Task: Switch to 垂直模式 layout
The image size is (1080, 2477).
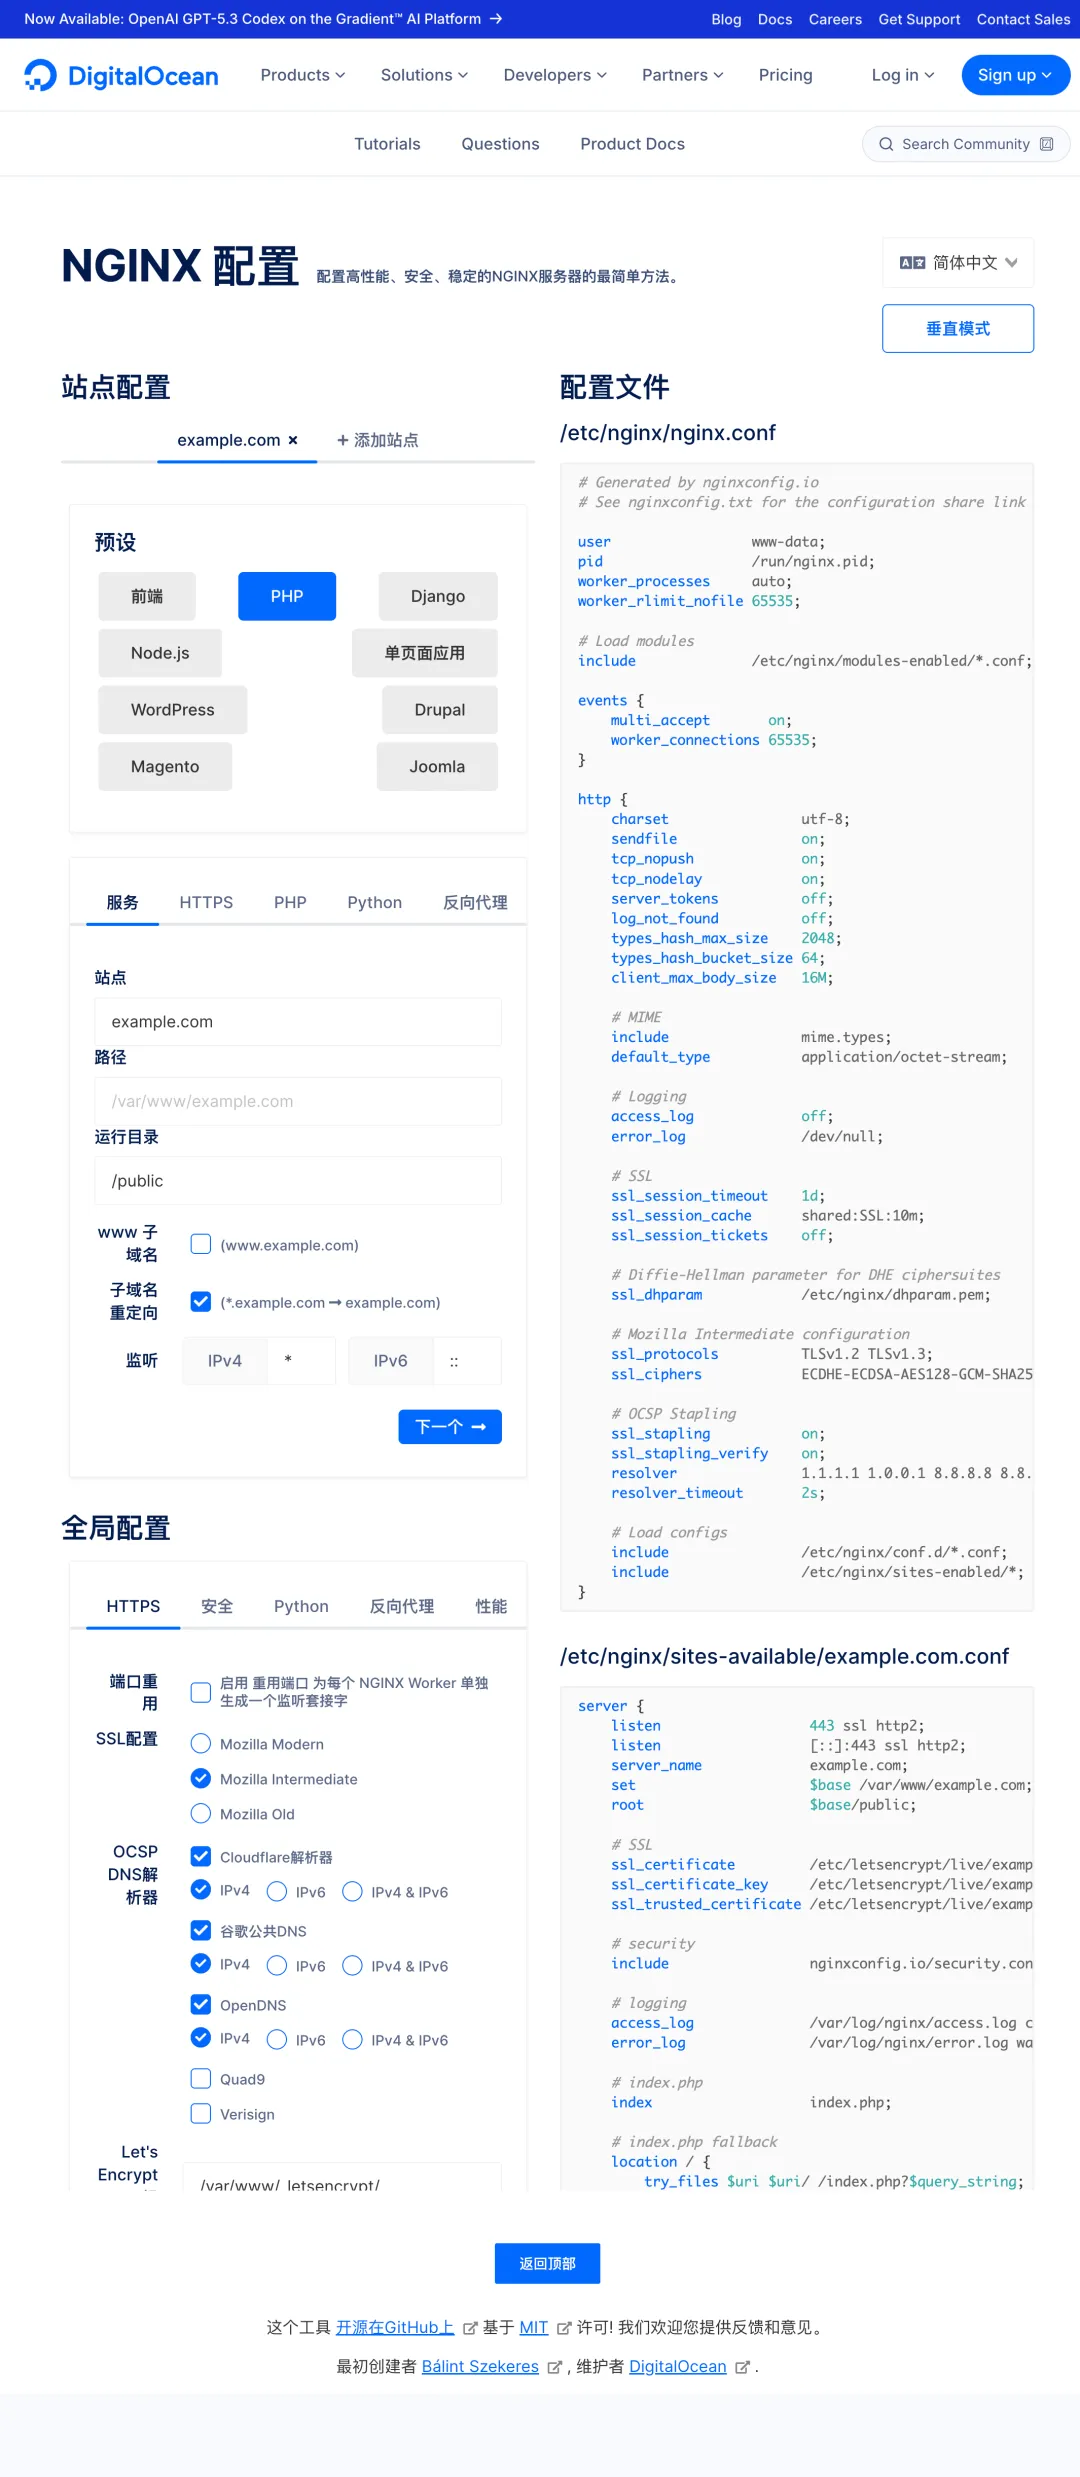Action: click(x=958, y=329)
